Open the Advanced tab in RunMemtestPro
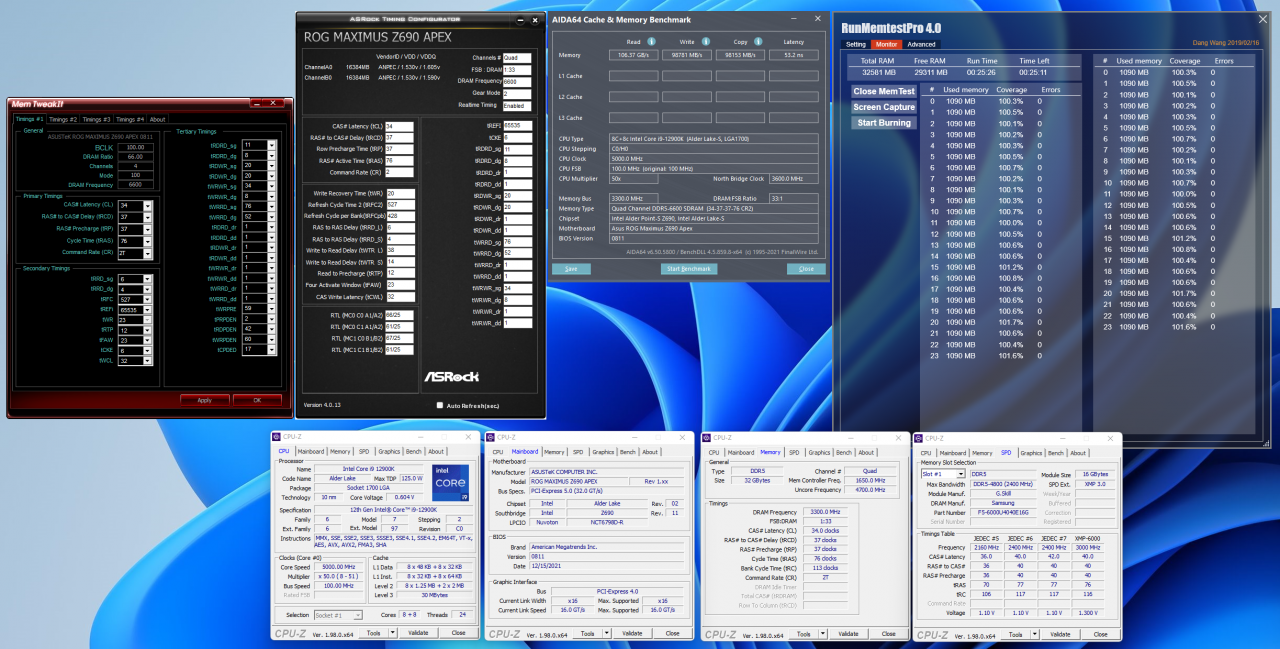Screen dimensions: 1280x649 point(921,44)
